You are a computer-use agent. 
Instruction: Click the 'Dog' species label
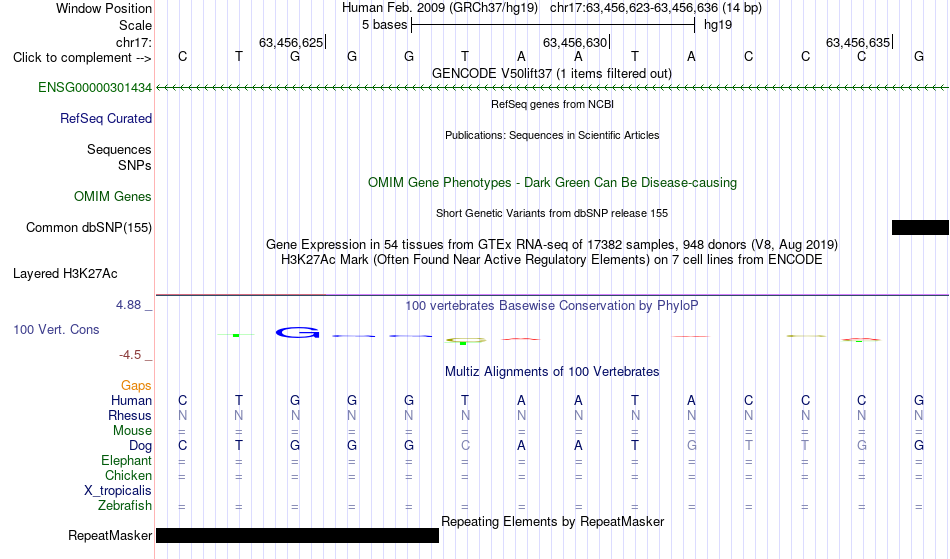[140, 446]
